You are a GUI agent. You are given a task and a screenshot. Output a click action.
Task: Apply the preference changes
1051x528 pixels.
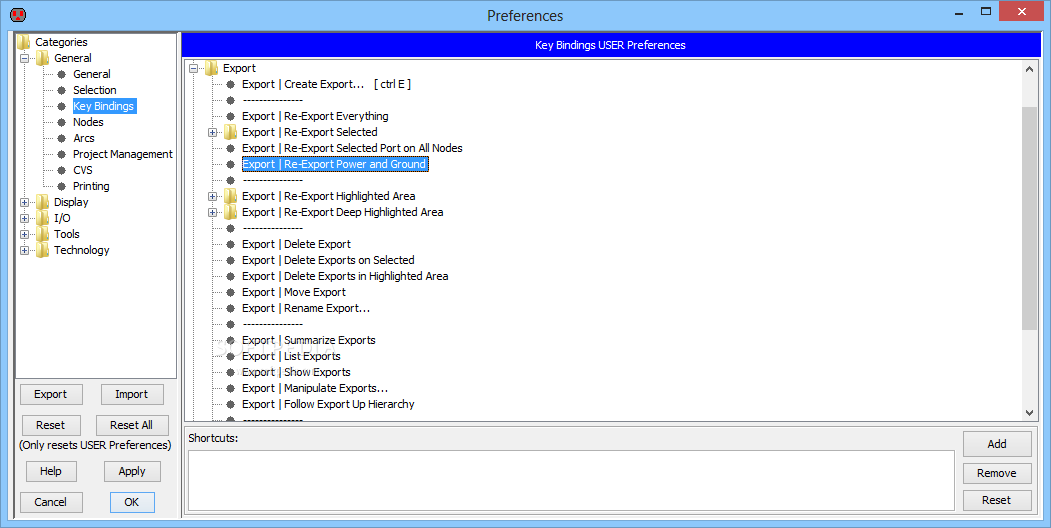click(132, 471)
